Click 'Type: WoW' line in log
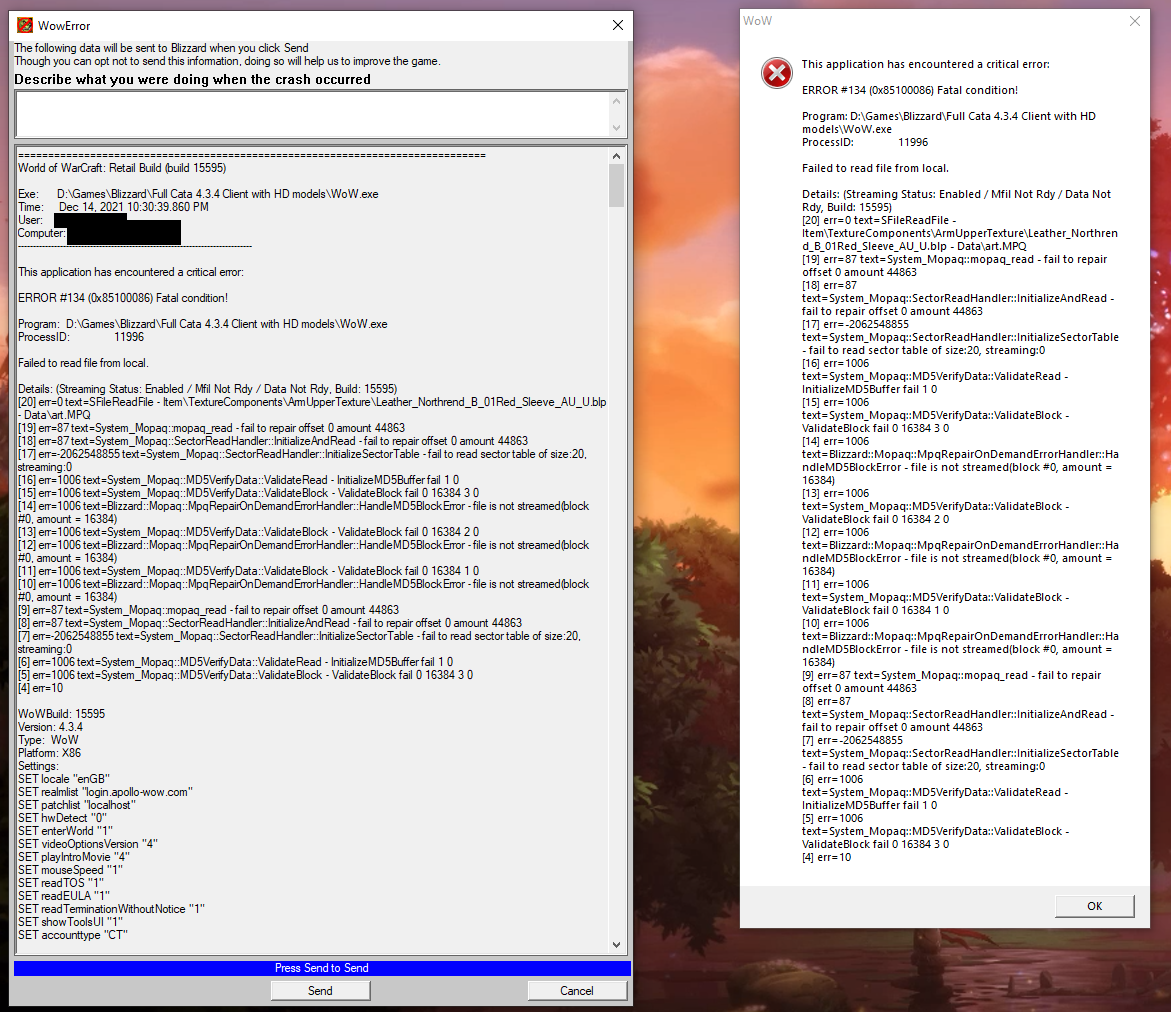 (48, 740)
